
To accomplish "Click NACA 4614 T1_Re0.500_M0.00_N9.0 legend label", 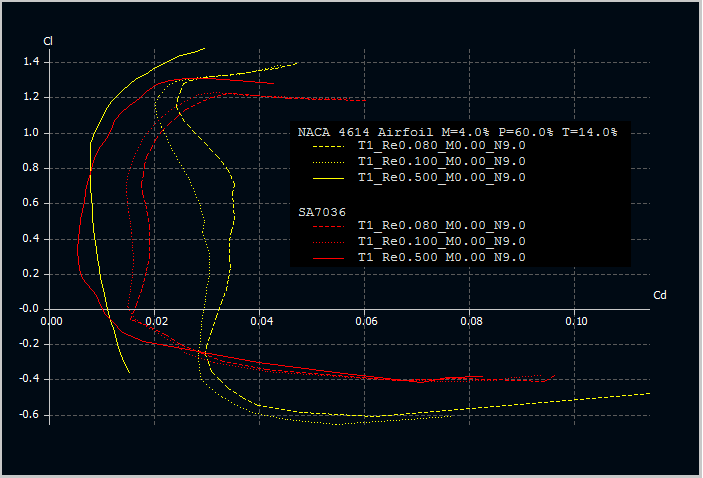I will tap(442, 178).
